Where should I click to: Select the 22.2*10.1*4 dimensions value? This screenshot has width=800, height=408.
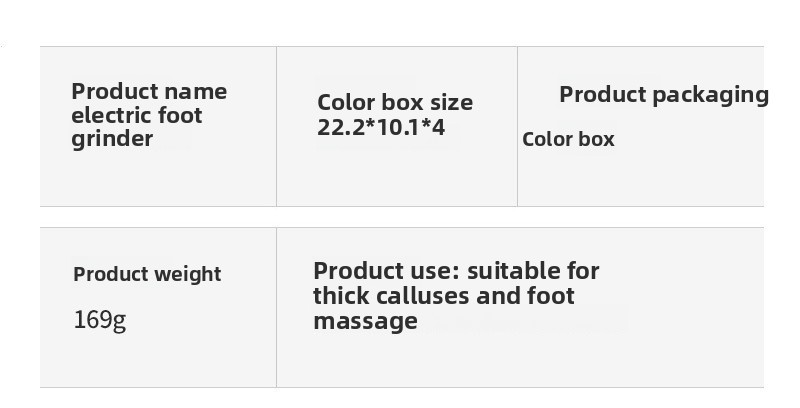click(381, 127)
